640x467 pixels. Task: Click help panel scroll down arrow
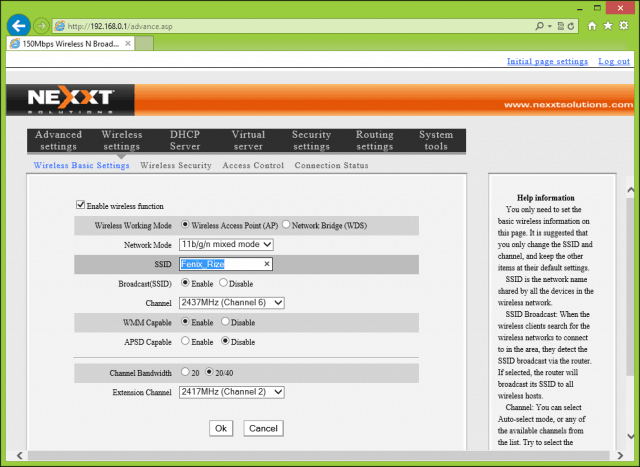631,436
